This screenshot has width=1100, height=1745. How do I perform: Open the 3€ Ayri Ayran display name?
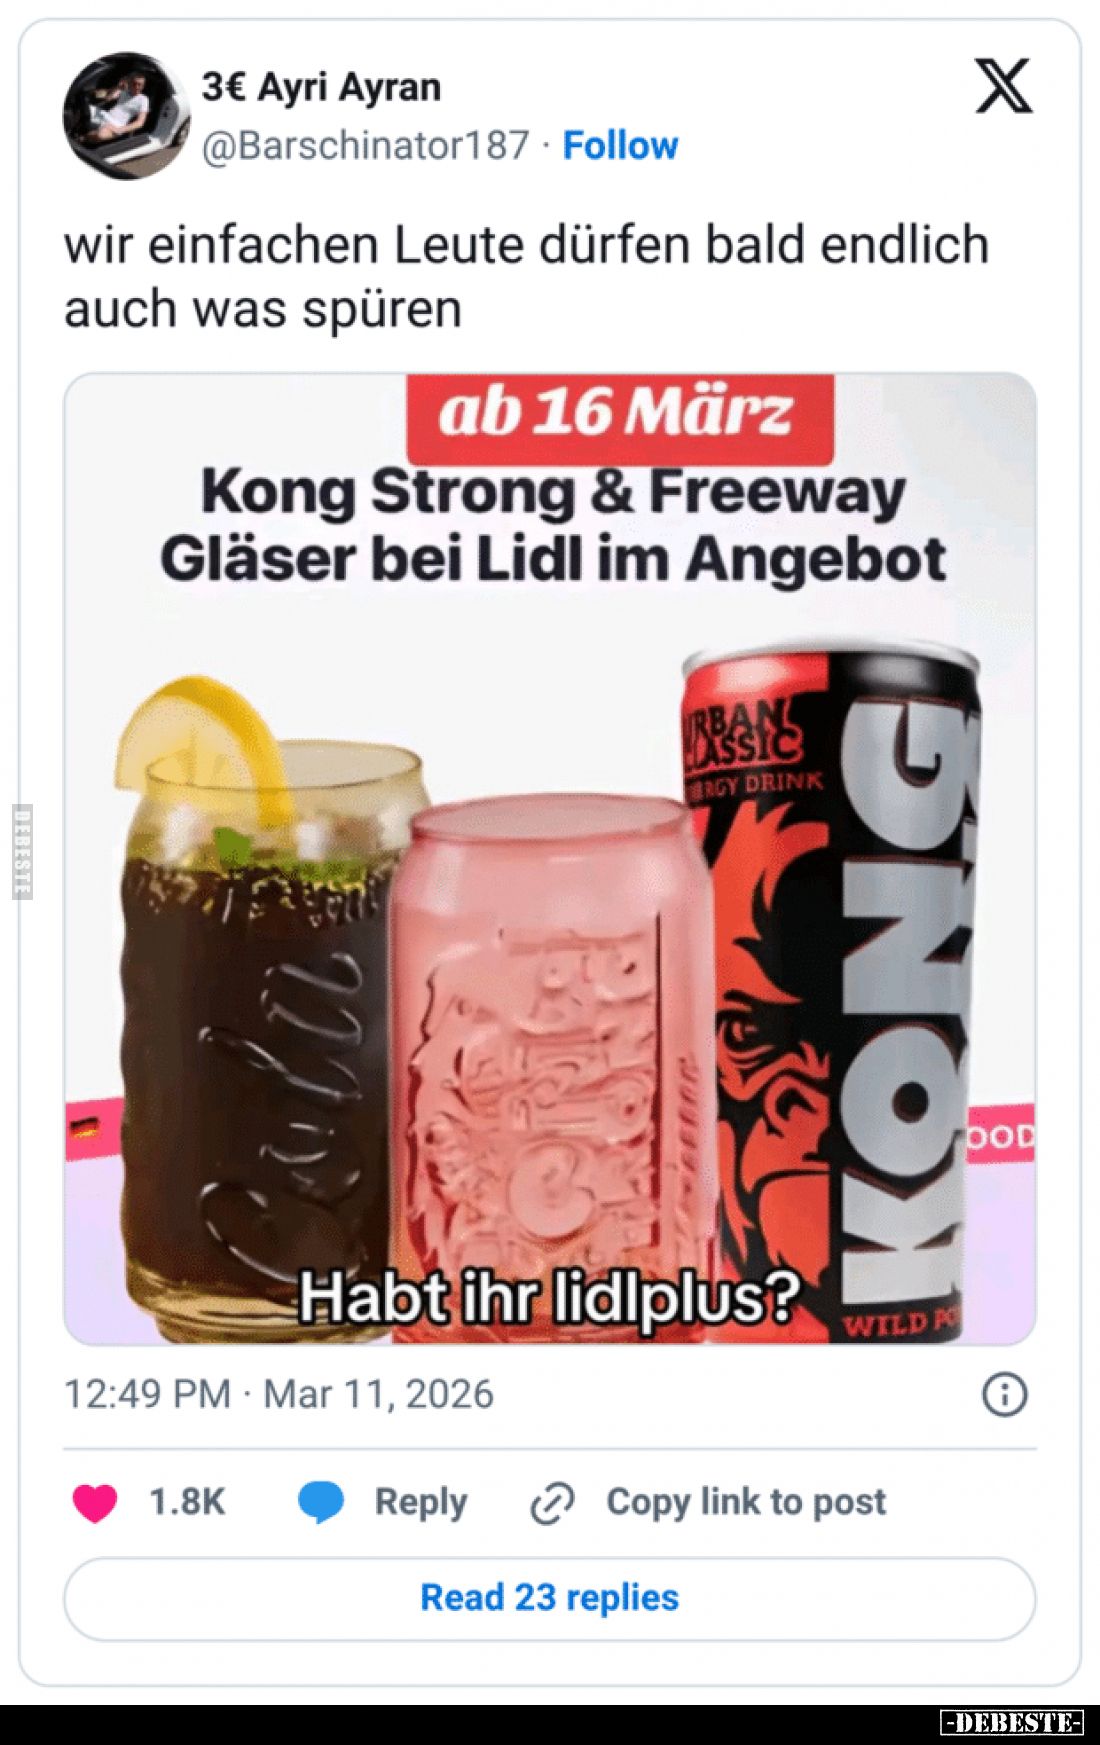pyautogui.click(x=321, y=87)
